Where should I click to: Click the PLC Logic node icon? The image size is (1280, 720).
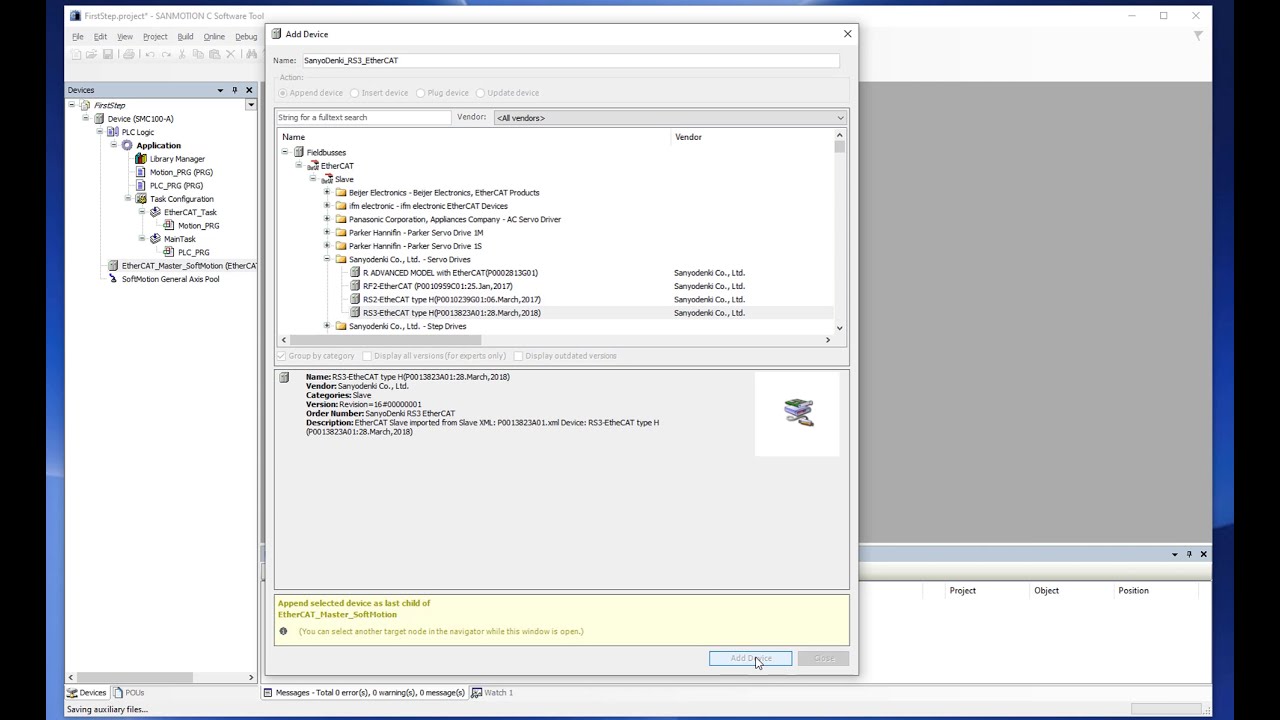point(113,132)
